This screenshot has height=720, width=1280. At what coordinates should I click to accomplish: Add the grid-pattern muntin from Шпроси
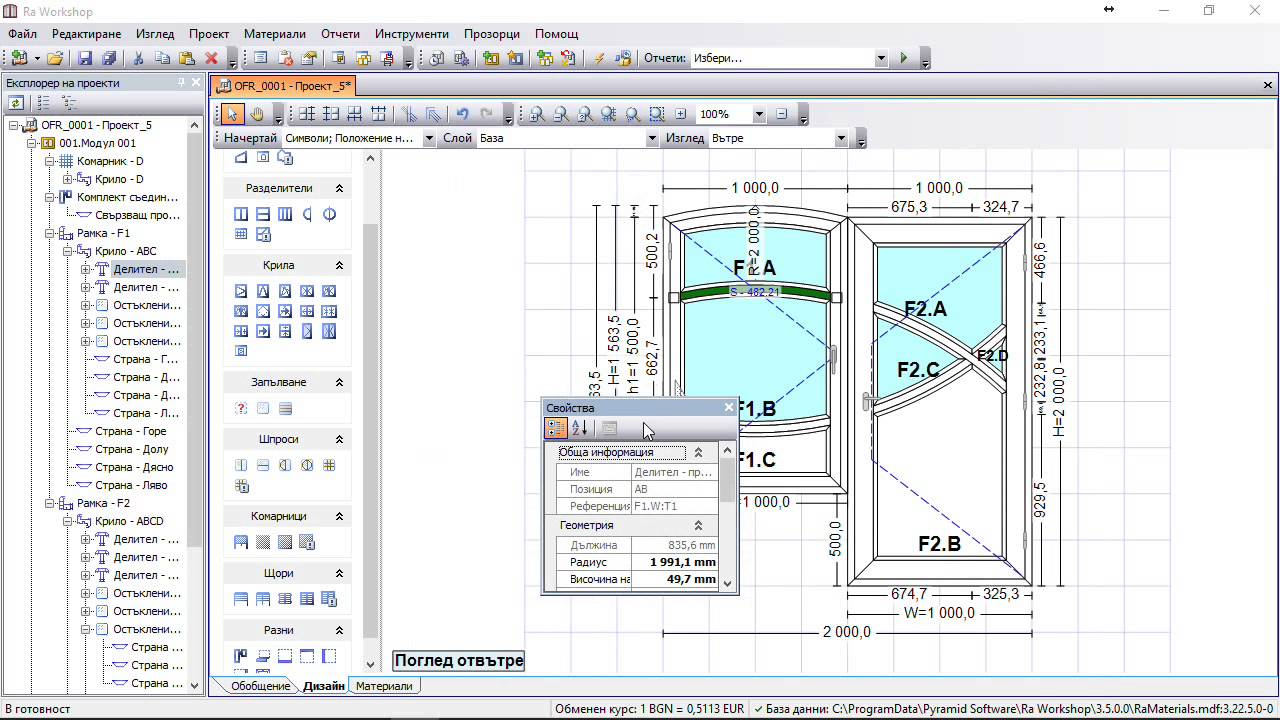click(x=329, y=465)
